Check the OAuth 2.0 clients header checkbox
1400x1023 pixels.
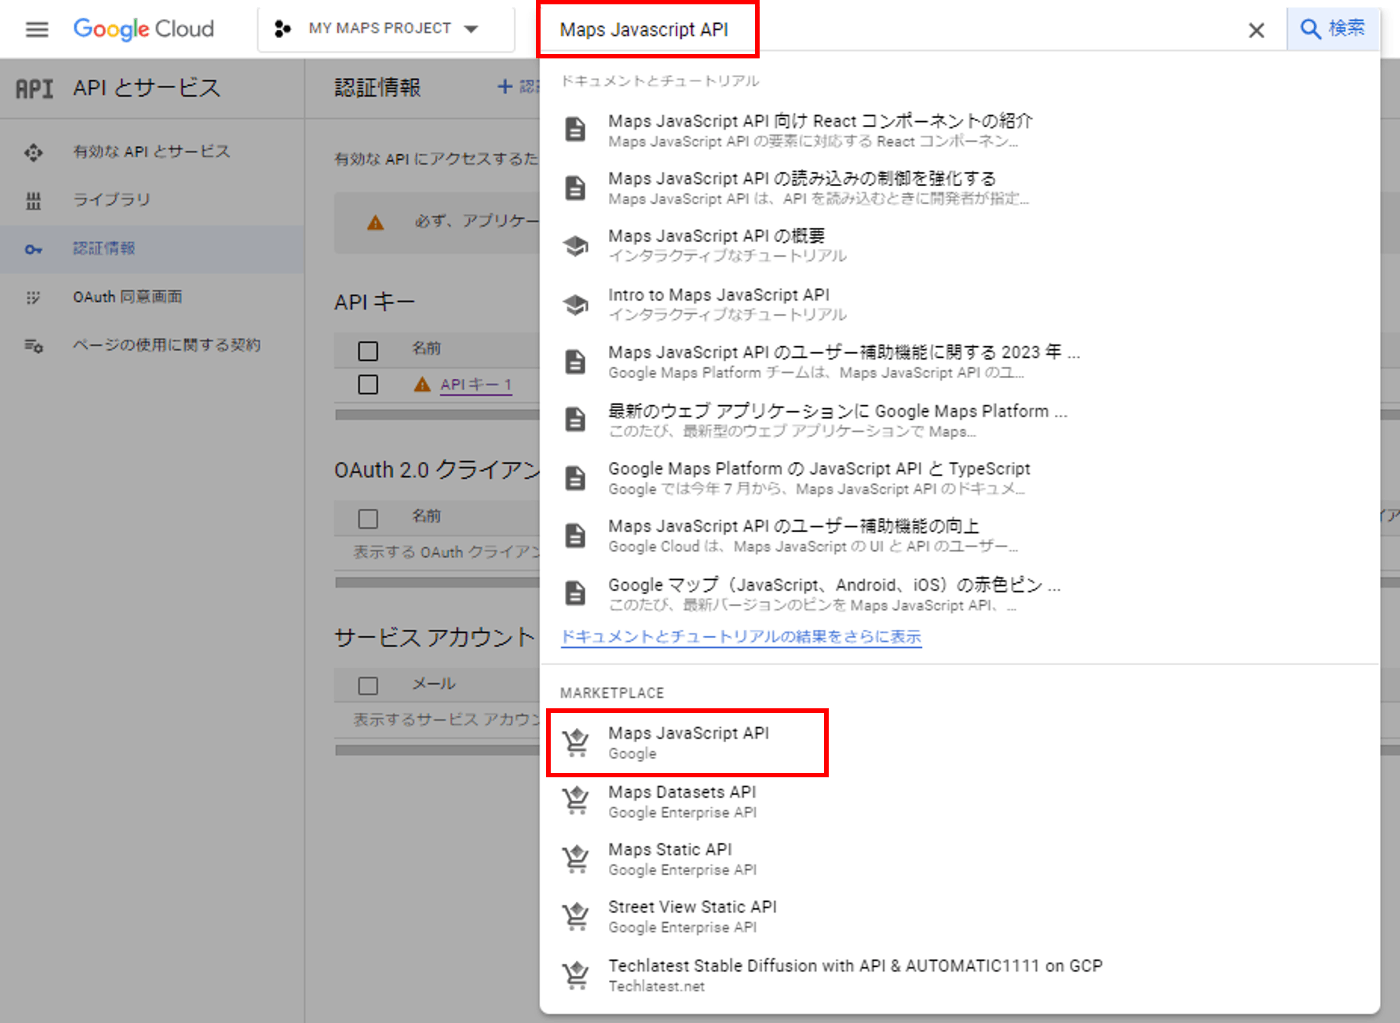[368, 519]
